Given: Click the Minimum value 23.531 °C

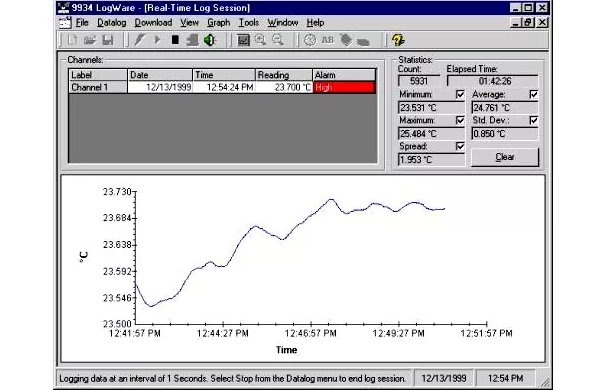Looking at the screenshot, I should [x=431, y=108].
